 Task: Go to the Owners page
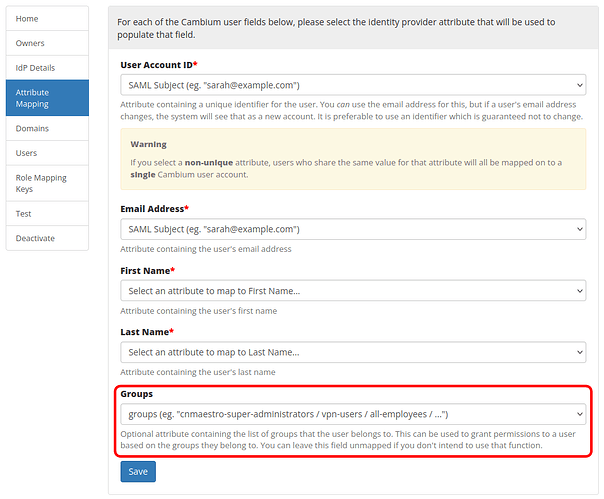tap(47, 43)
